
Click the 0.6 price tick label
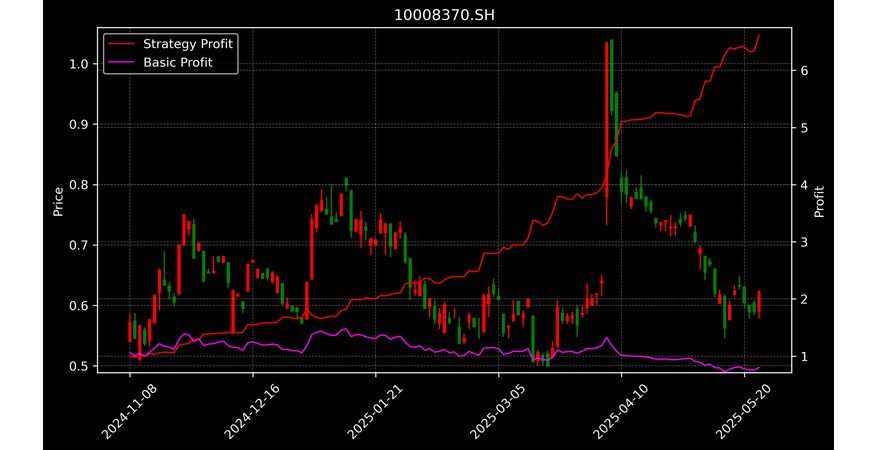coord(80,306)
